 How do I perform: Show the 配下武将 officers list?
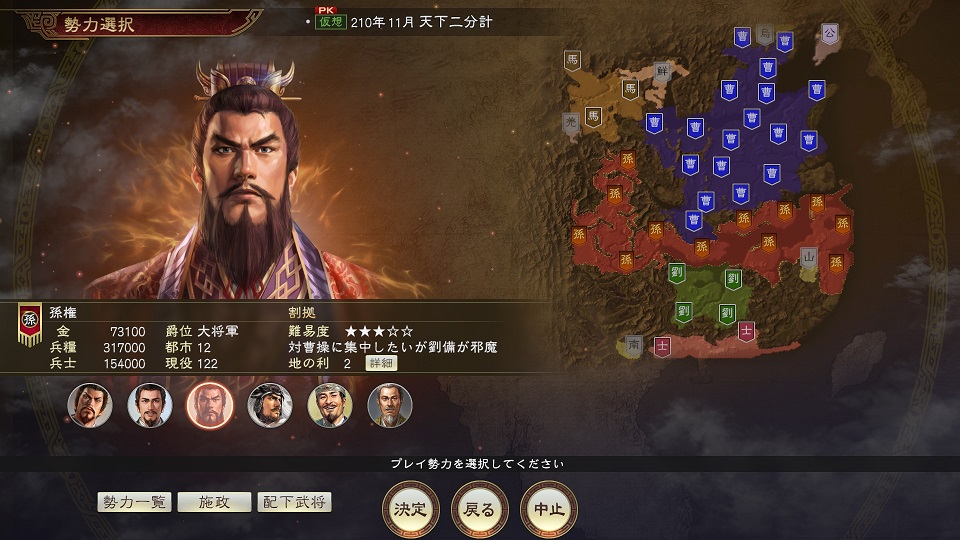(294, 502)
